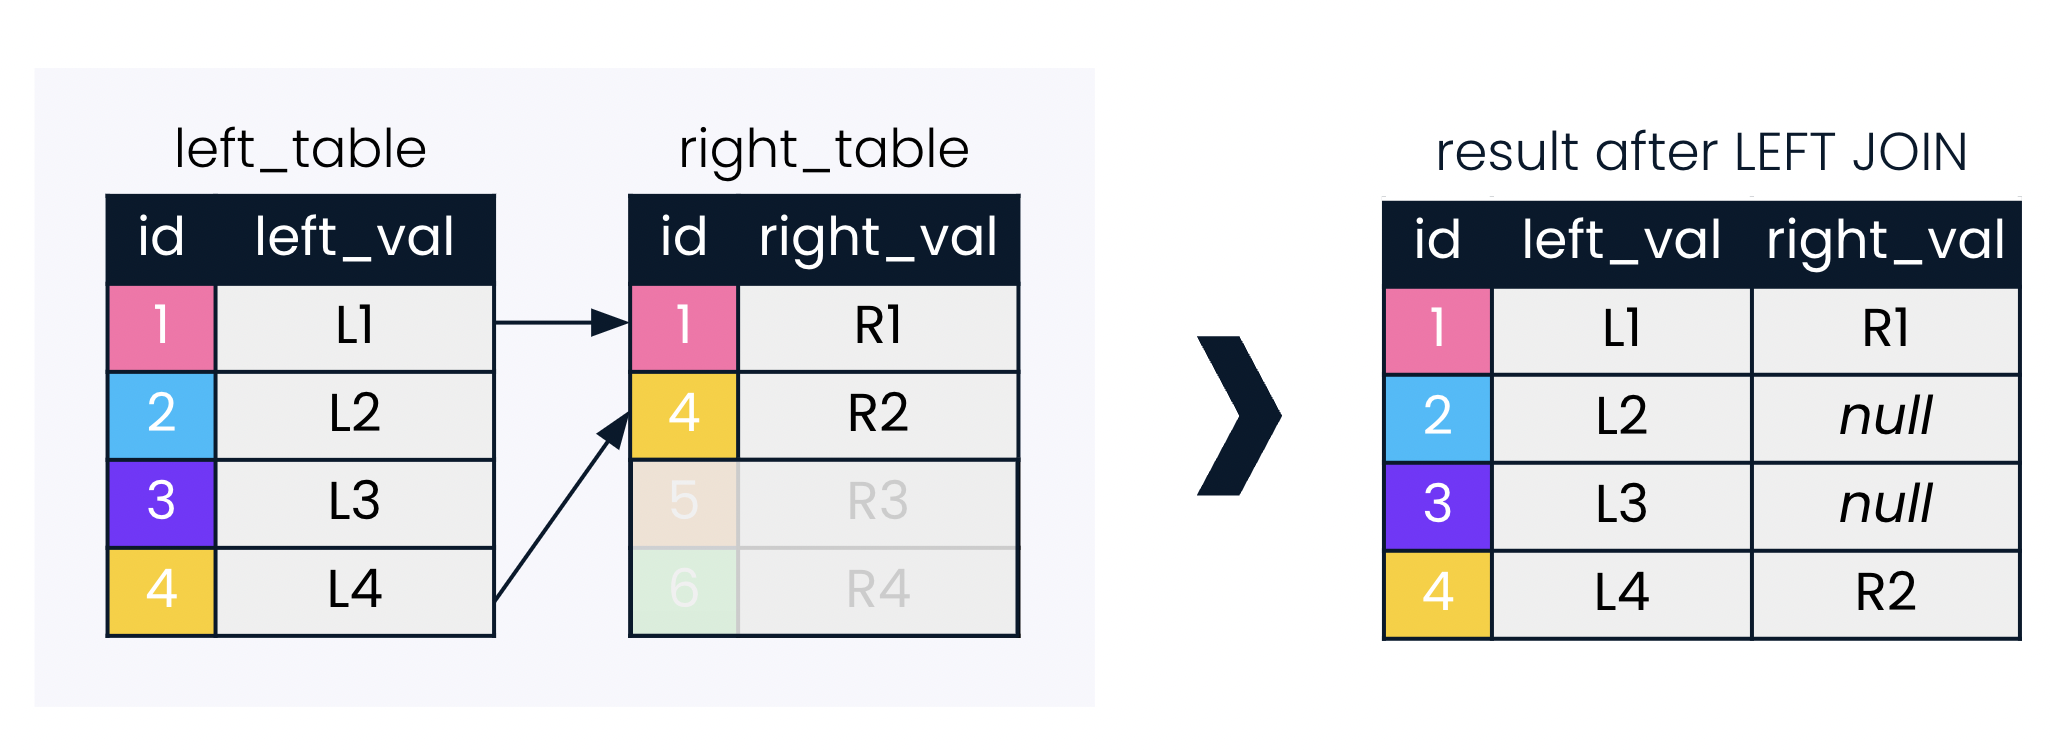Click the left_table title text

pos(300,150)
